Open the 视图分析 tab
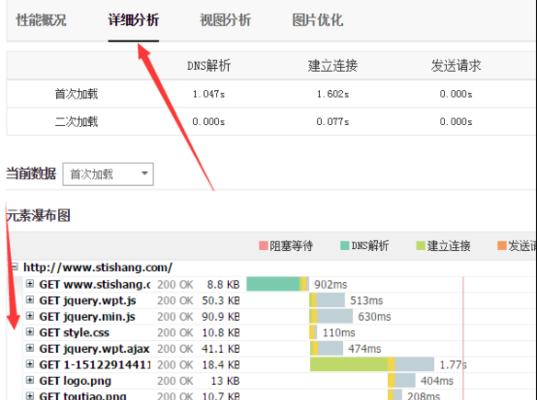Screen dimensions: 537x400 point(225,20)
